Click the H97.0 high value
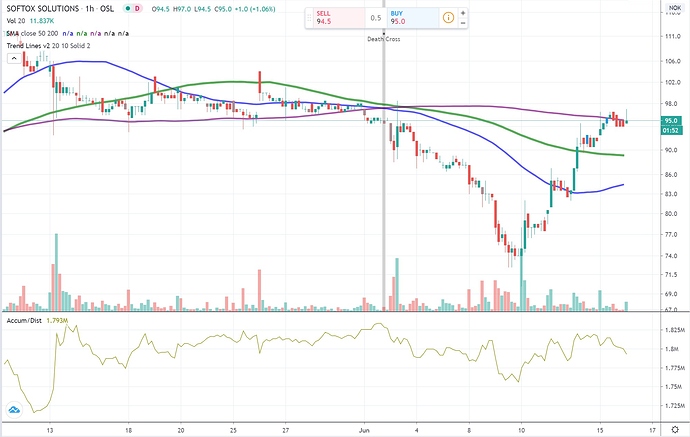690x437 pixels. click(x=182, y=9)
